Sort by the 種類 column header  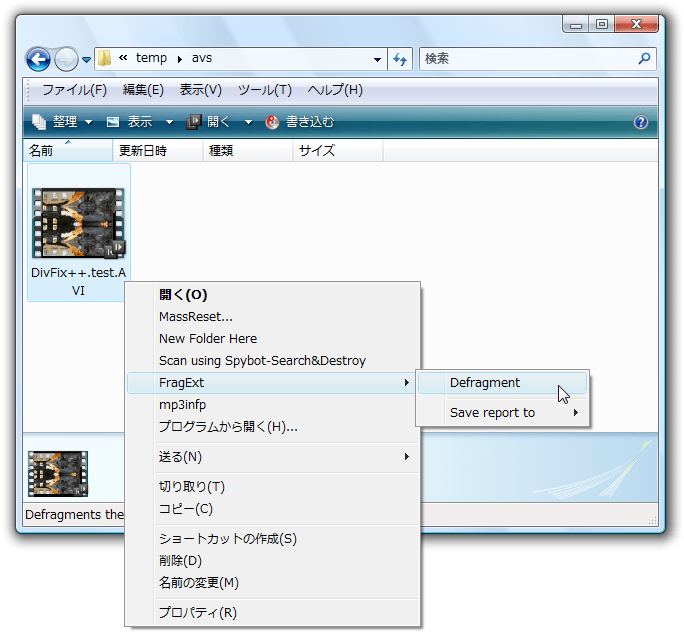(248, 150)
